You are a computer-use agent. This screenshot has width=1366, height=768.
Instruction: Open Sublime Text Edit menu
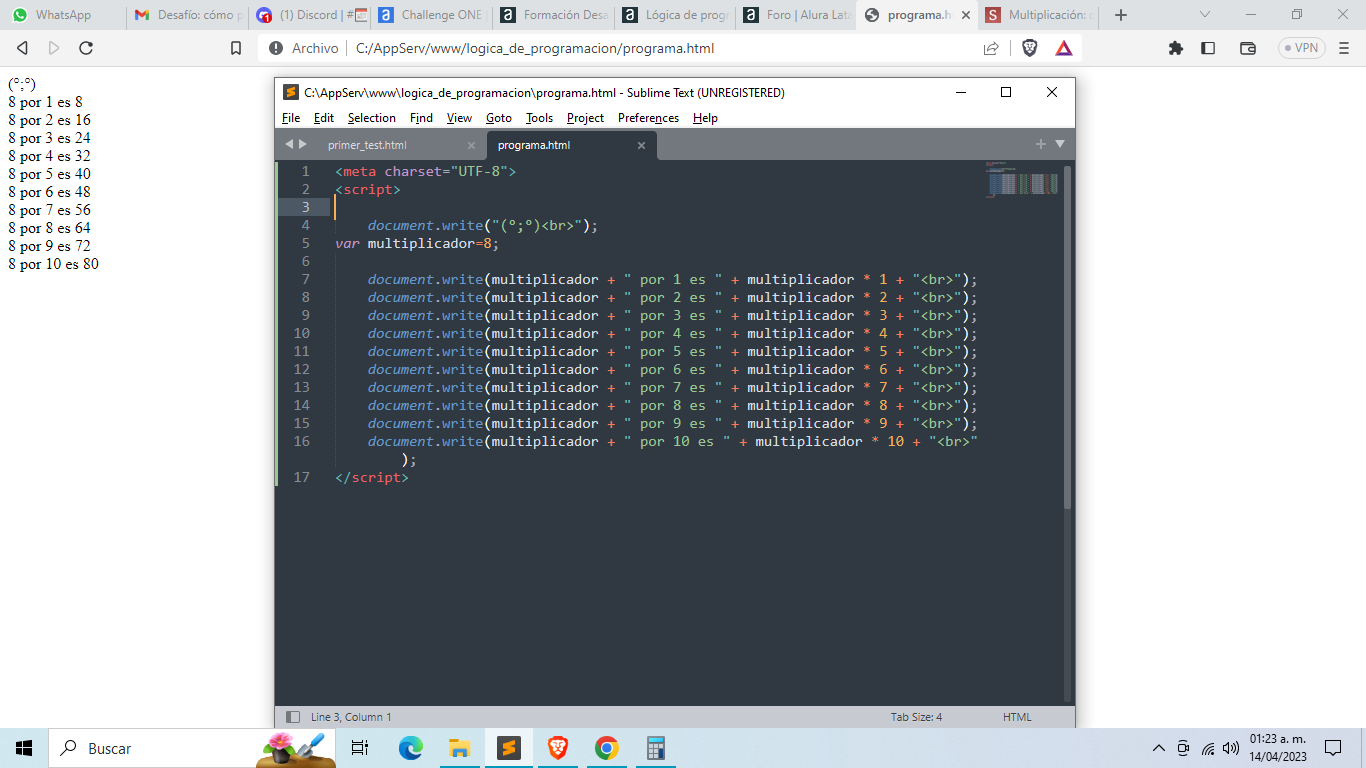coord(324,118)
